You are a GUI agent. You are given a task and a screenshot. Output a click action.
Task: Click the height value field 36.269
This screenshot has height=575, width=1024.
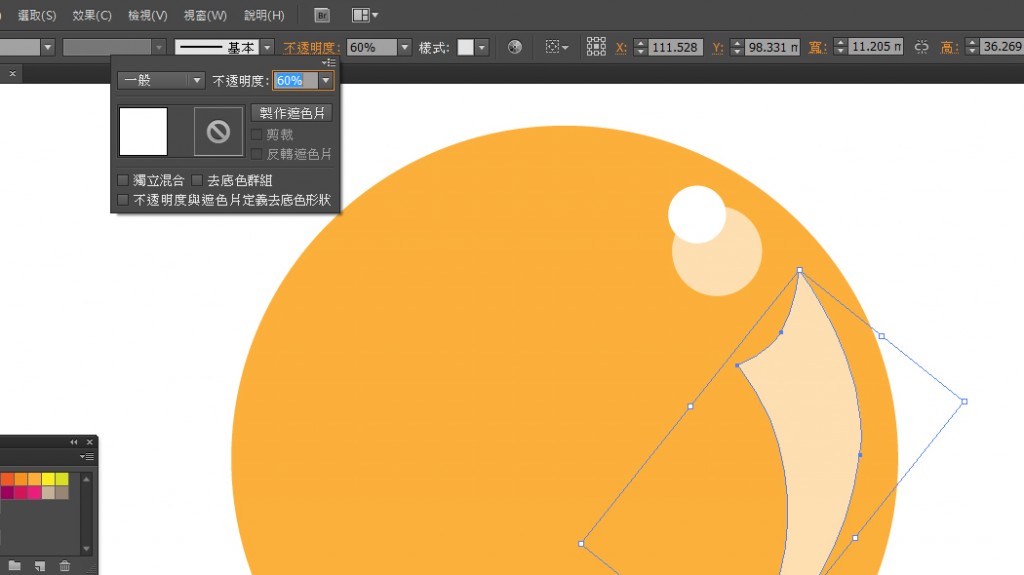point(1002,47)
